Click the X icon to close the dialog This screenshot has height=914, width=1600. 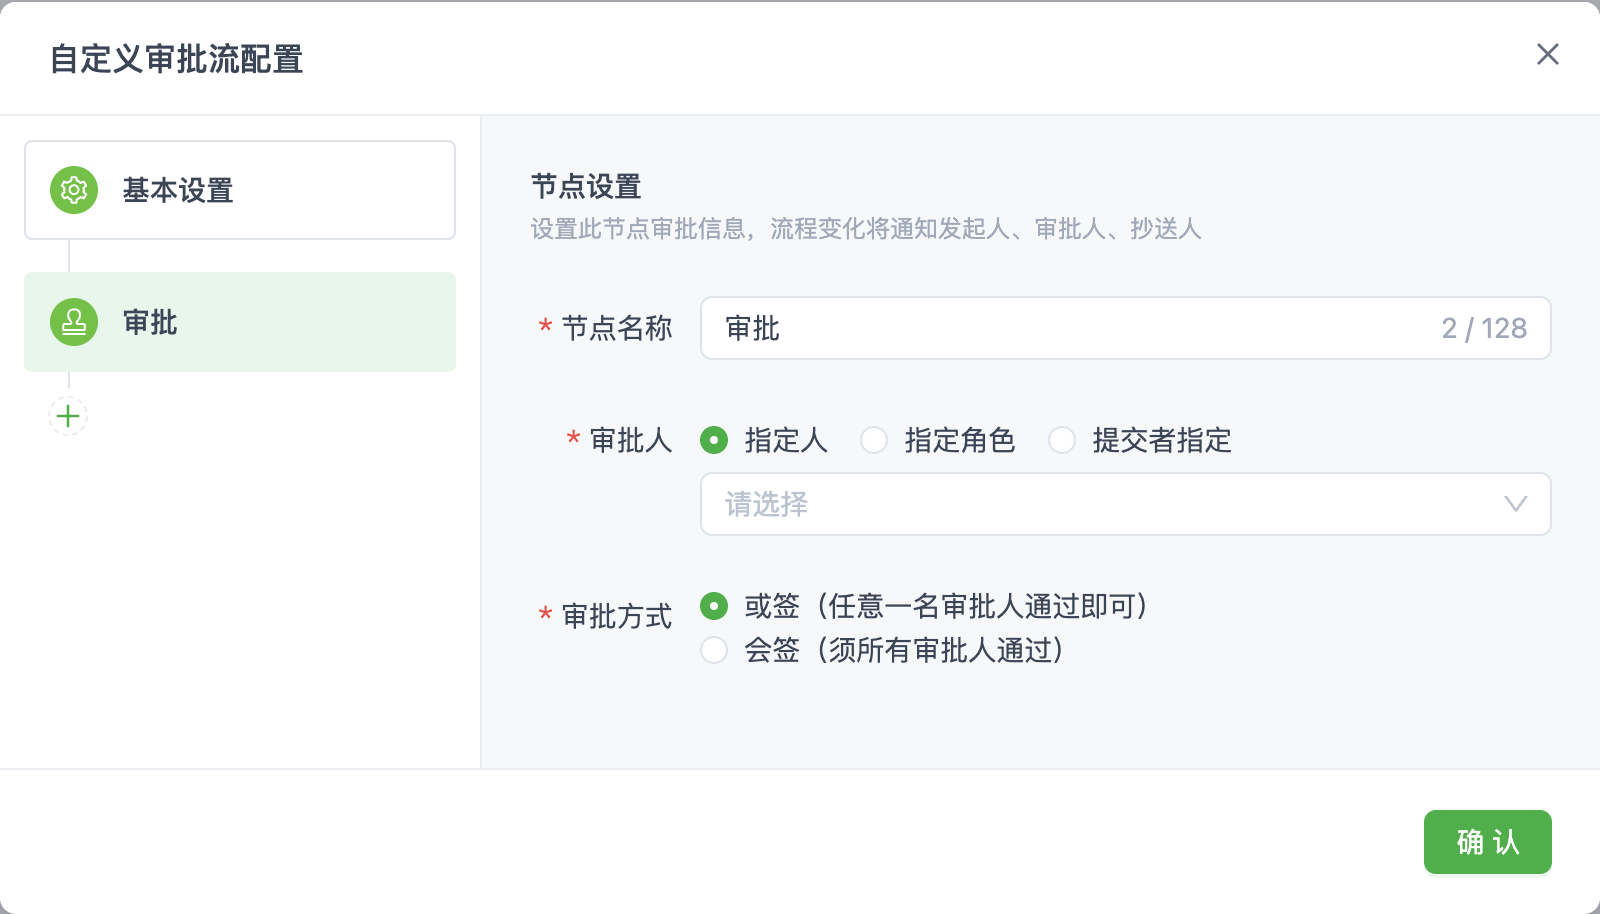[x=1547, y=55]
